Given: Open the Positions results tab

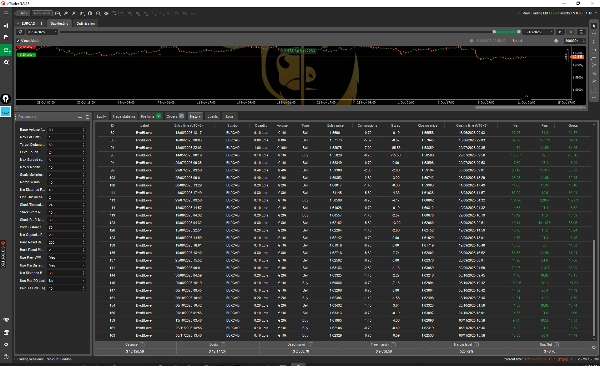Looking at the screenshot, I should point(150,116).
